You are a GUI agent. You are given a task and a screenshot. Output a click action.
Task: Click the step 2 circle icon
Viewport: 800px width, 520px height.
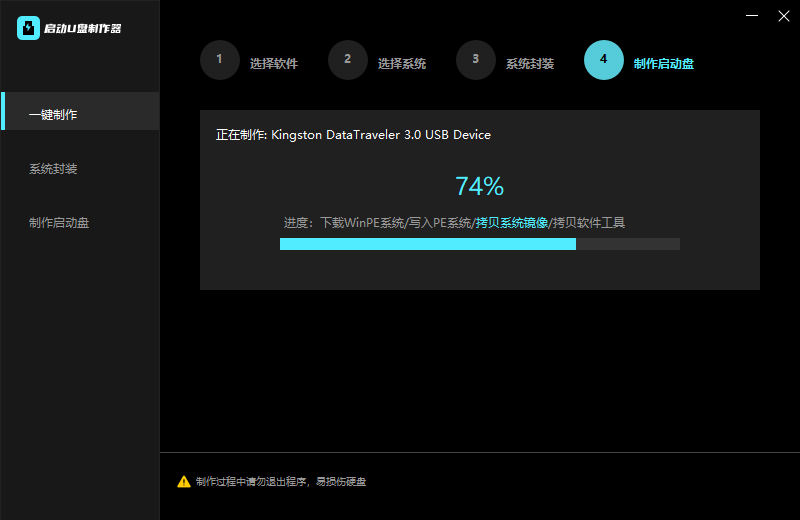pyautogui.click(x=347, y=59)
